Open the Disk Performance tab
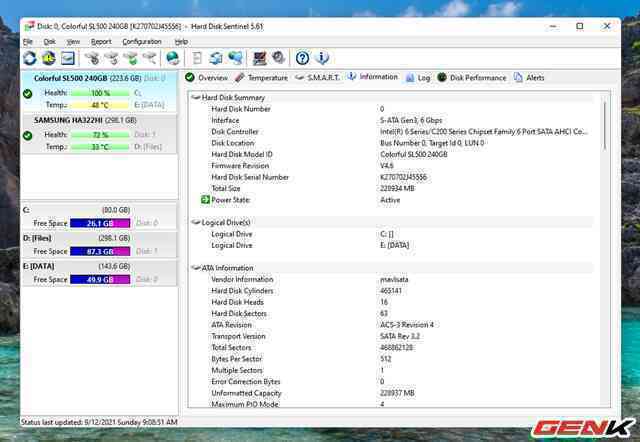This screenshot has width=640, height=442. [x=471, y=78]
